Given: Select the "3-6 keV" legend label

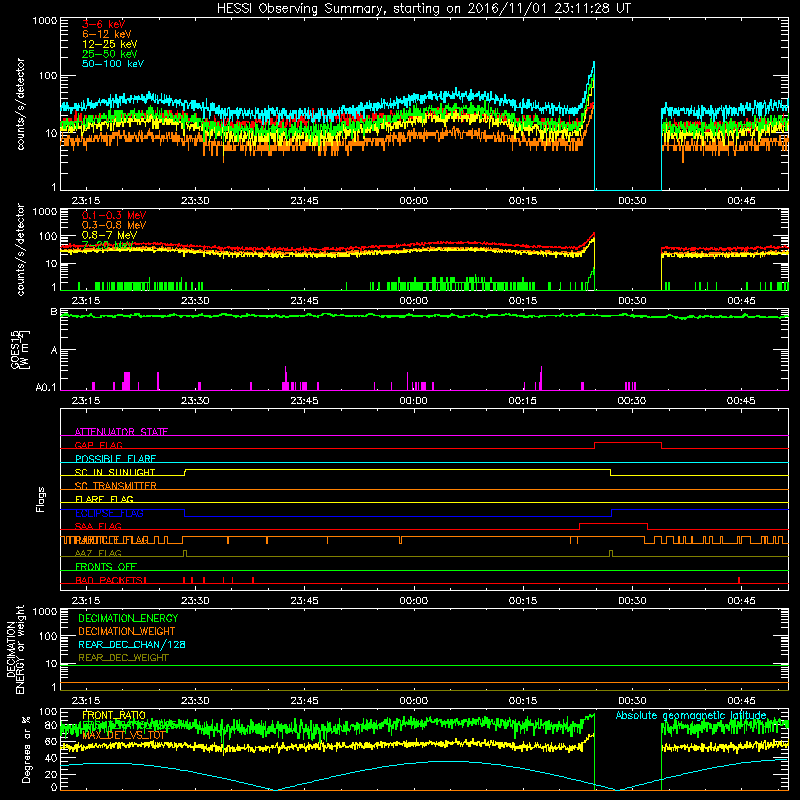Looking at the screenshot, I should [104, 24].
